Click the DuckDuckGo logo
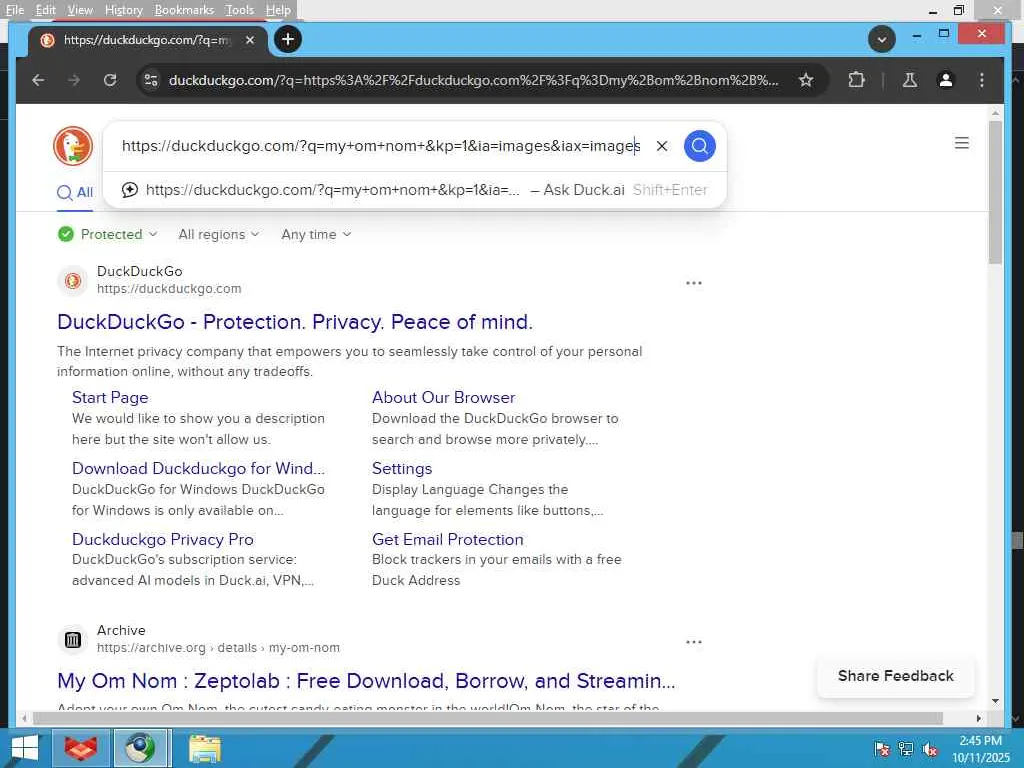The image size is (1024, 768). point(73,146)
